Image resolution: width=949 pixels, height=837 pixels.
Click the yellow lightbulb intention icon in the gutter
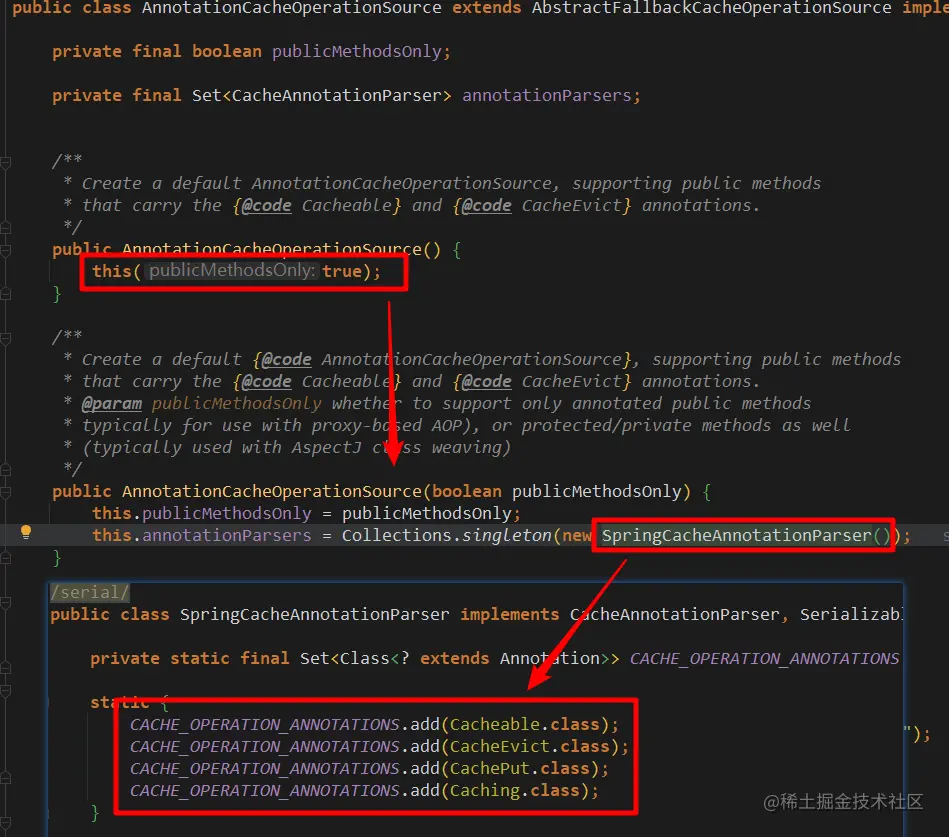point(25,532)
